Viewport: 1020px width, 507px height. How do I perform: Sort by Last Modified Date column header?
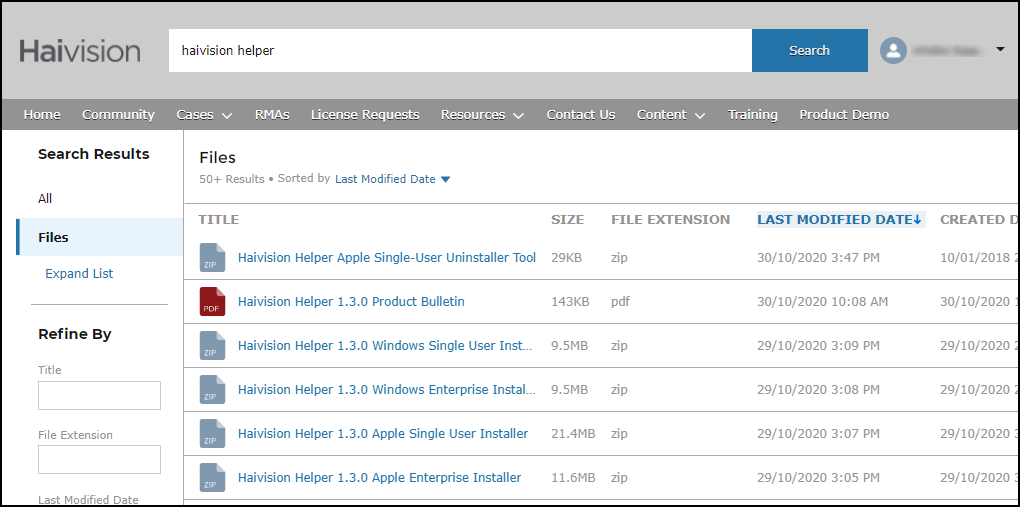[839, 220]
